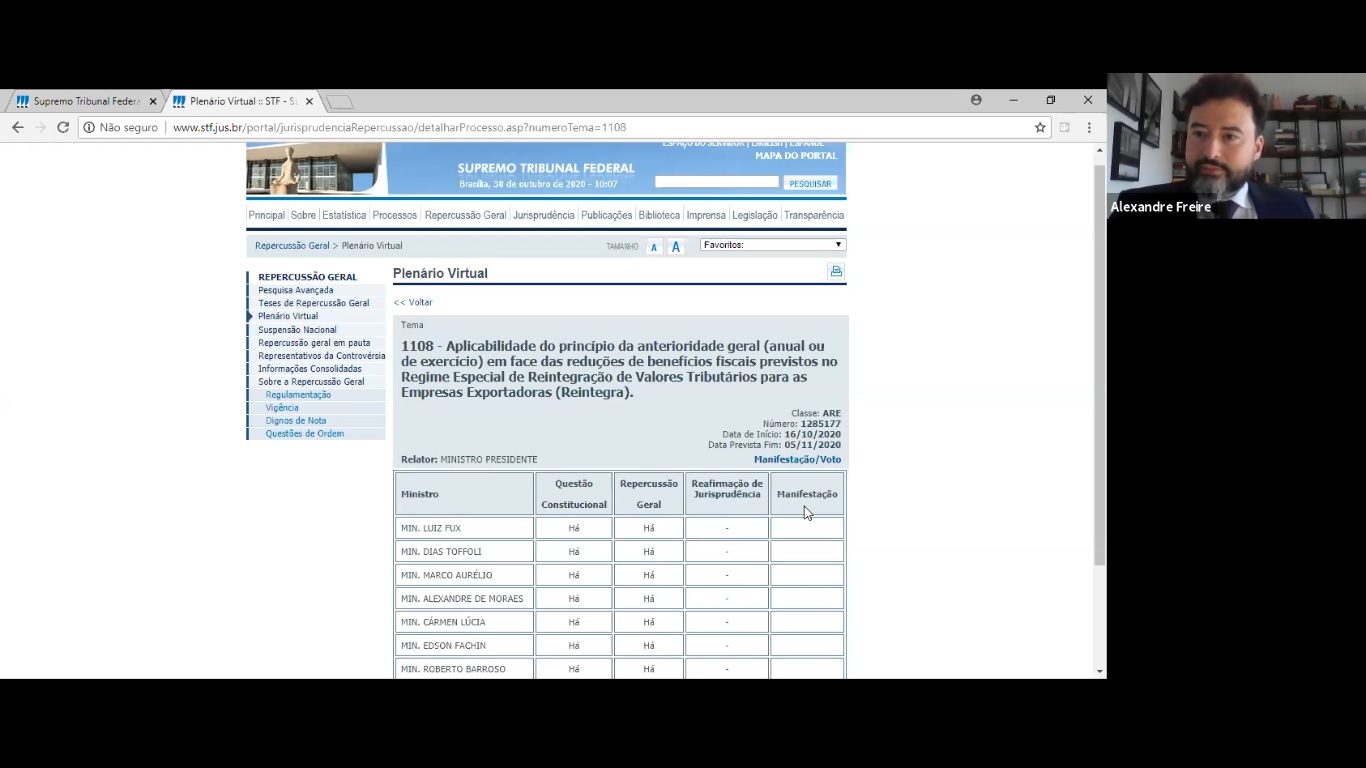This screenshot has height=768, width=1366.
Task: Open Questões de Ordem sub-link
Action: (304, 434)
